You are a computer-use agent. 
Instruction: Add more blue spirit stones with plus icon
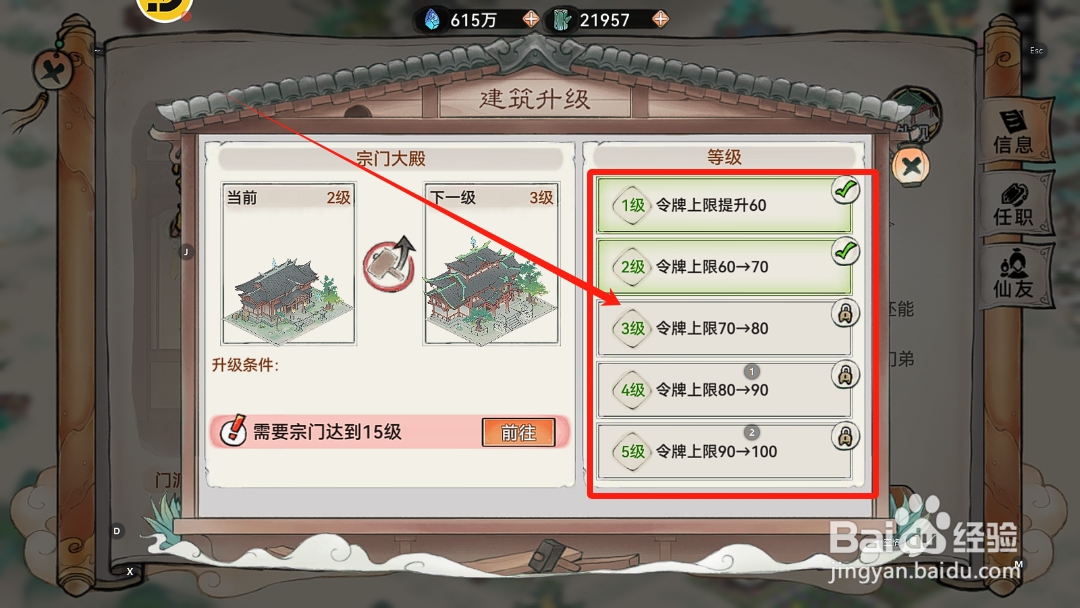click(x=530, y=19)
